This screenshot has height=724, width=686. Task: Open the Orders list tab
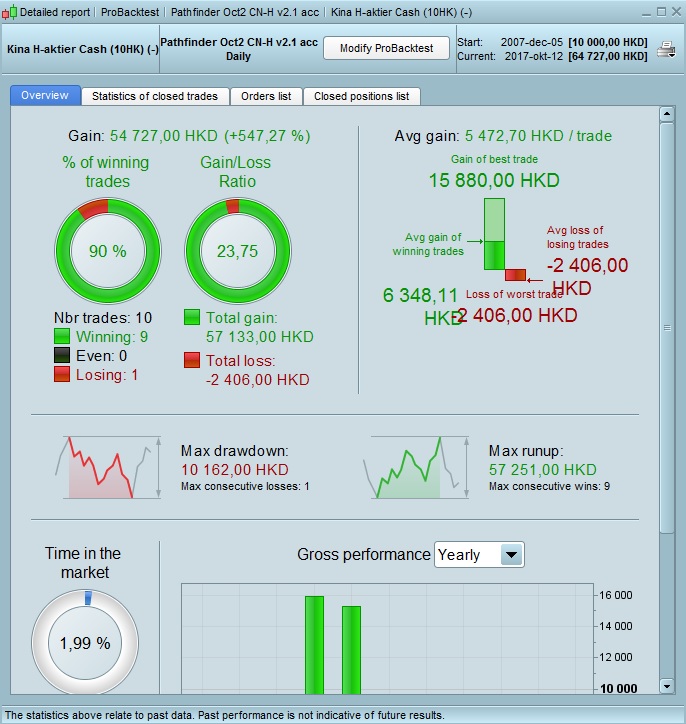click(x=266, y=96)
